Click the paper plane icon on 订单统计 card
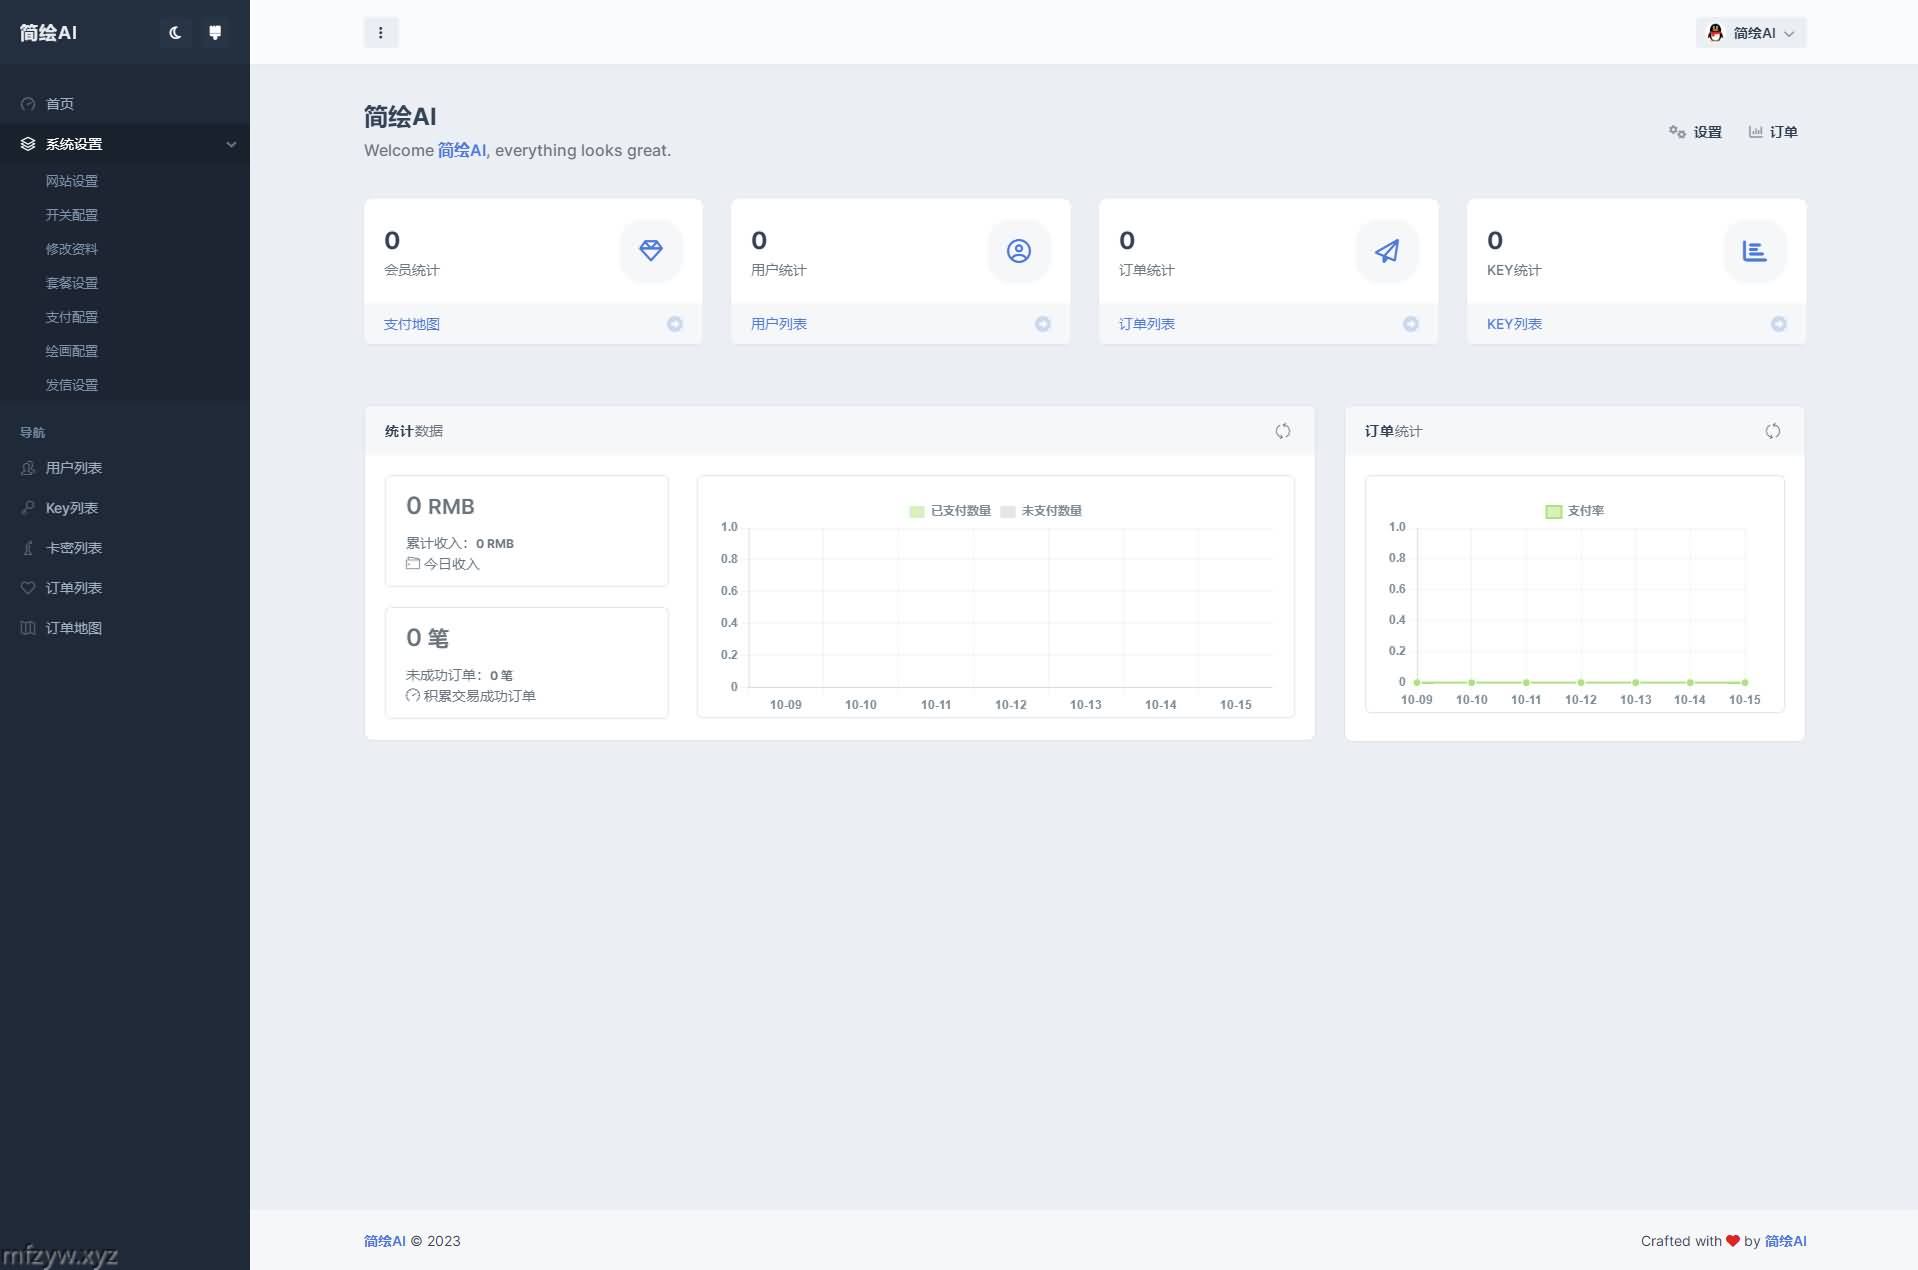The height and width of the screenshot is (1270, 1918). (1386, 250)
